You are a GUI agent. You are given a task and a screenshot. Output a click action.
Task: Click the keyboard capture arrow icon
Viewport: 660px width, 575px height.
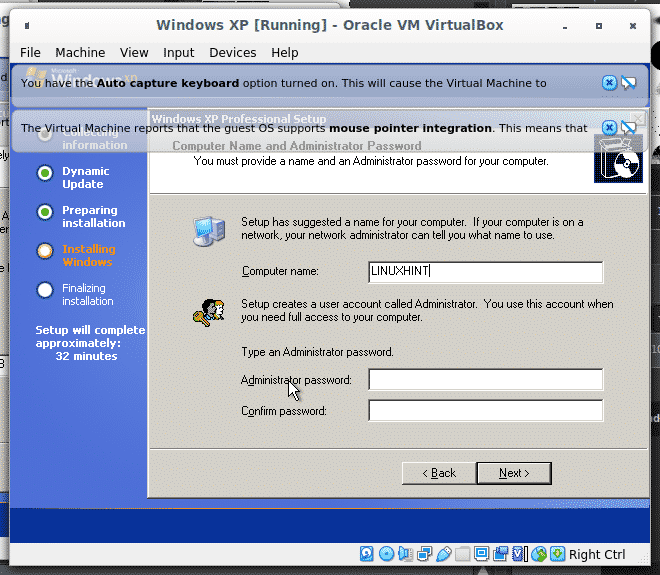click(558, 554)
